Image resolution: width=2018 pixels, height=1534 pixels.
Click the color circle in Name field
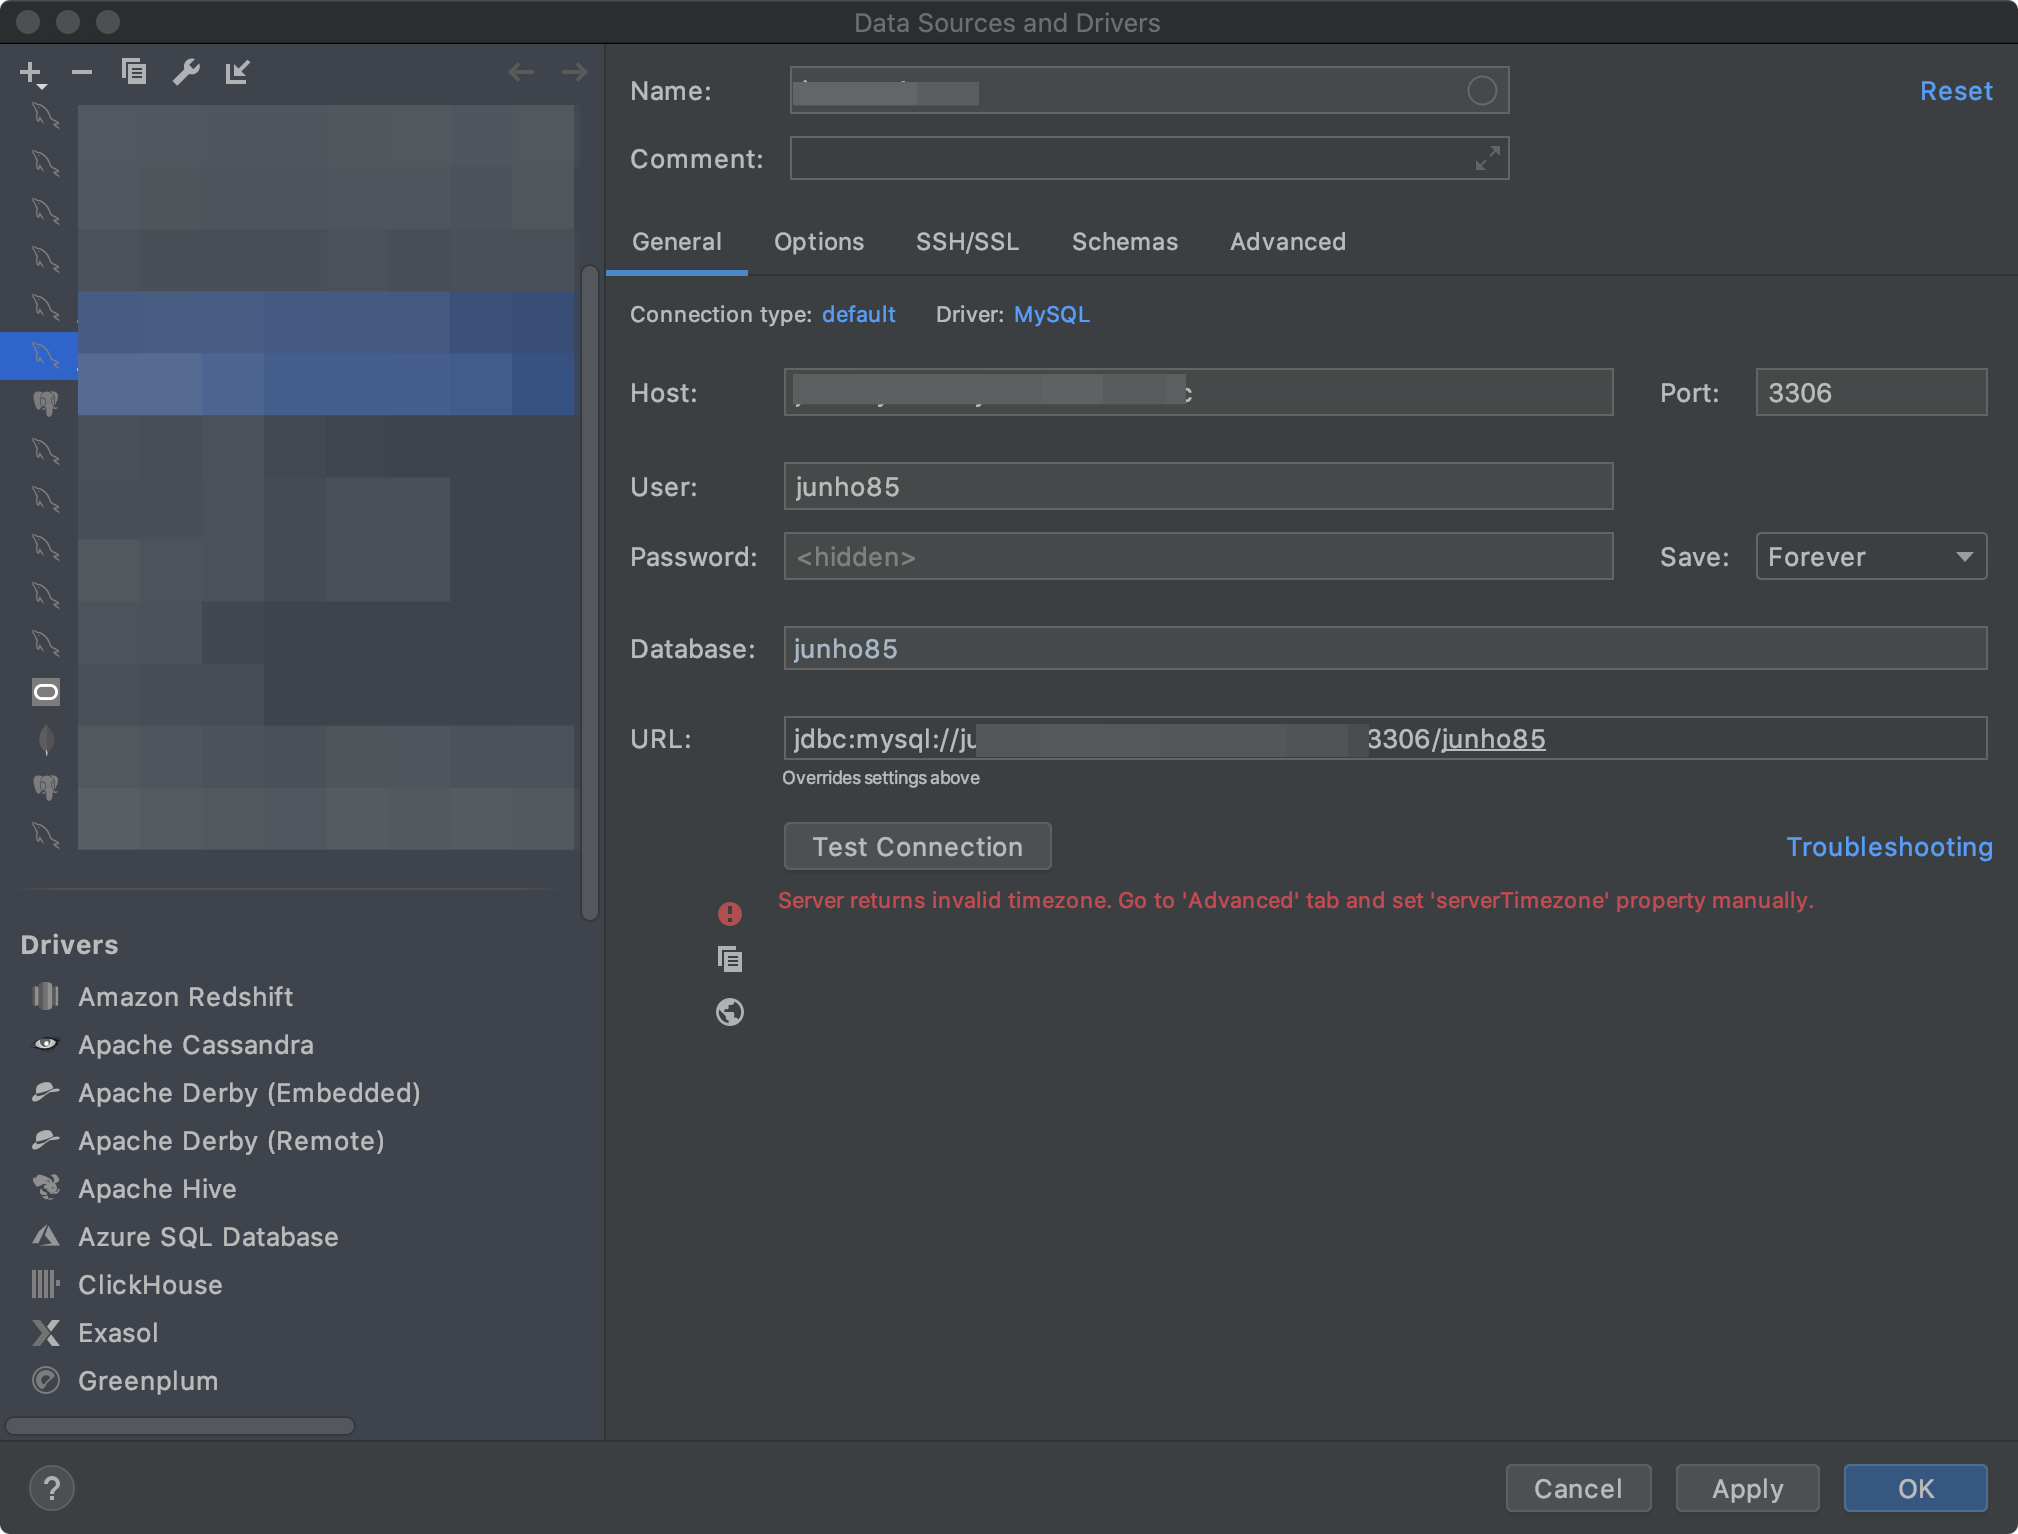pos(1481,91)
